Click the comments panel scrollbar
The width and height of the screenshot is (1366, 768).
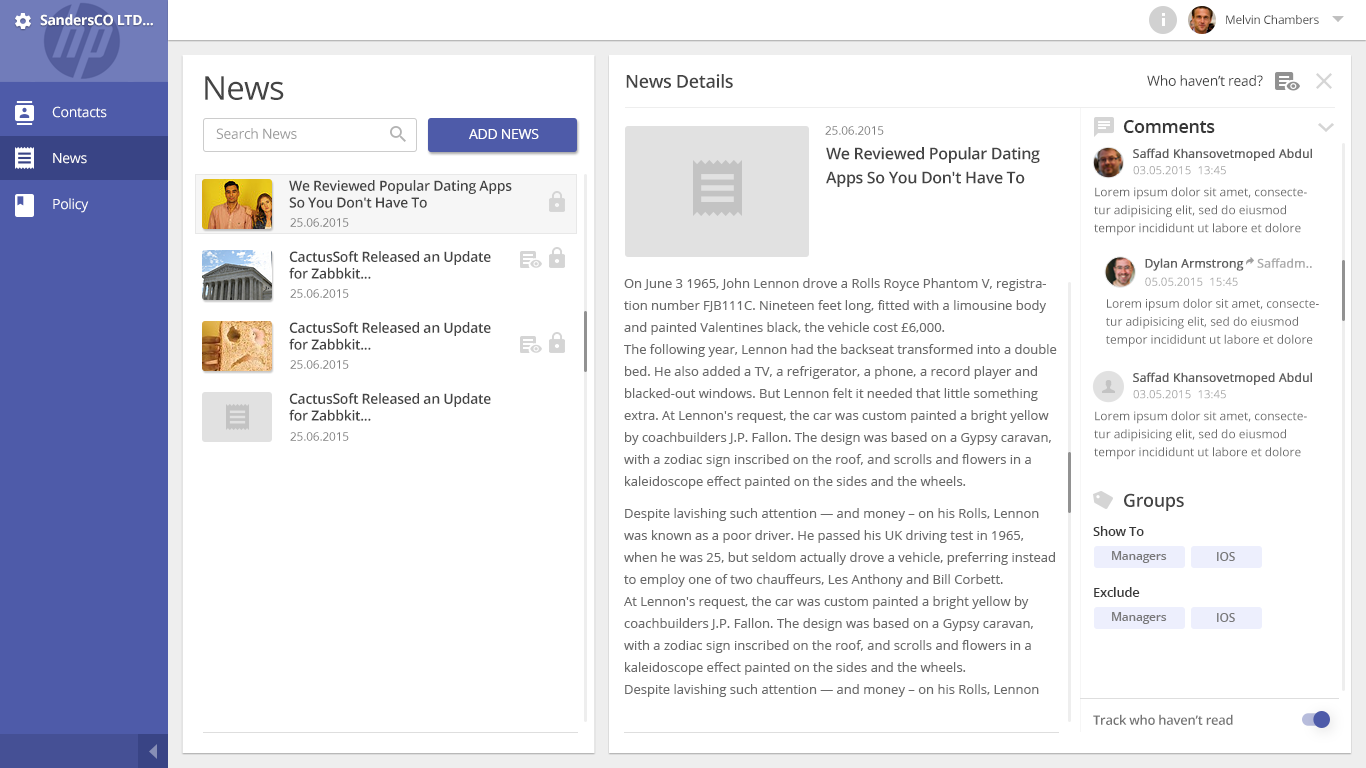[x=1343, y=290]
